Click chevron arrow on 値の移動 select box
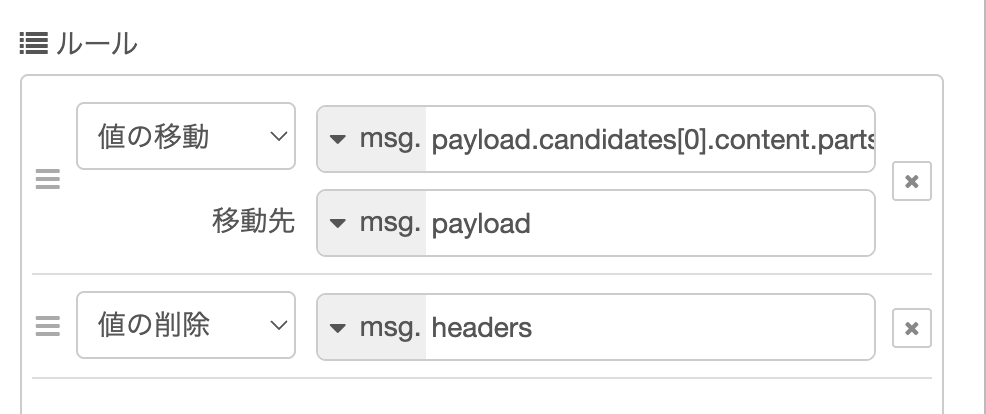986x414 pixels. [277, 136]
